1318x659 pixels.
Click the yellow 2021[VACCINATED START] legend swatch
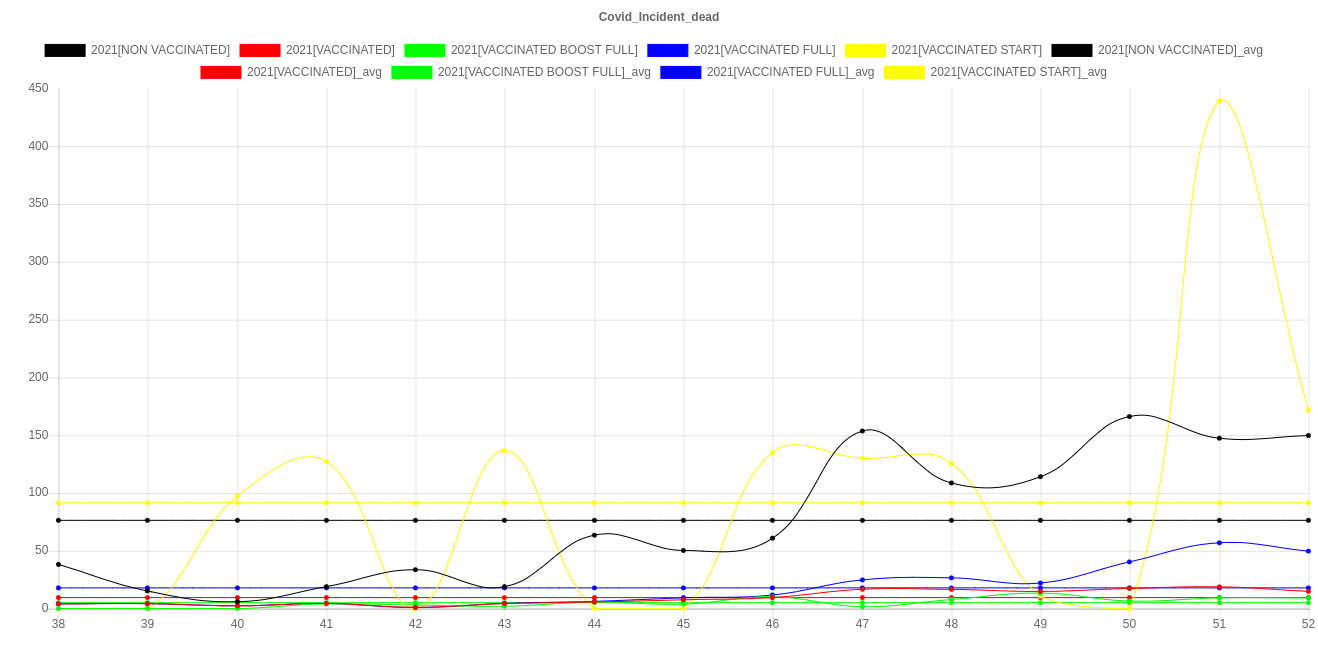(x=864, y=50)
